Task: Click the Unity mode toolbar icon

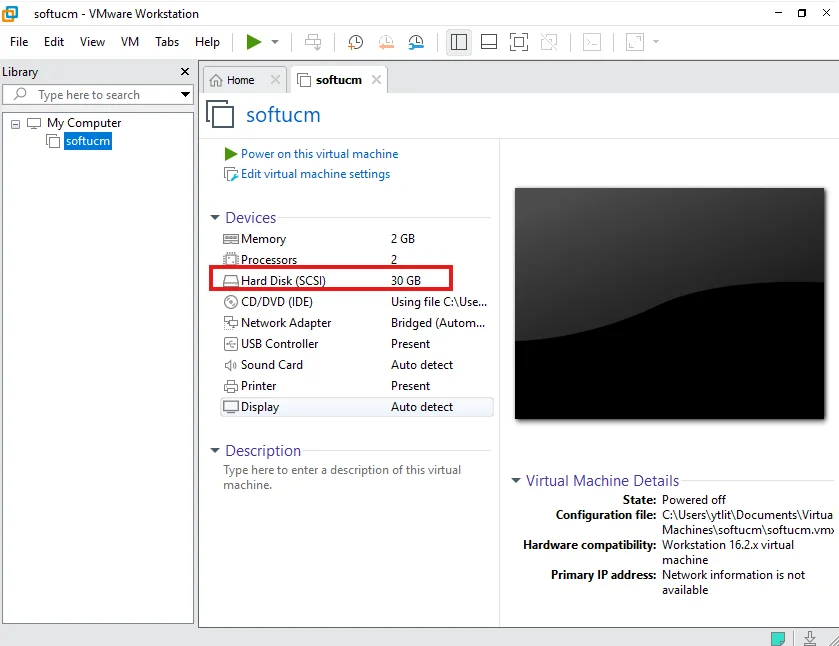Action: pos(549,42)
